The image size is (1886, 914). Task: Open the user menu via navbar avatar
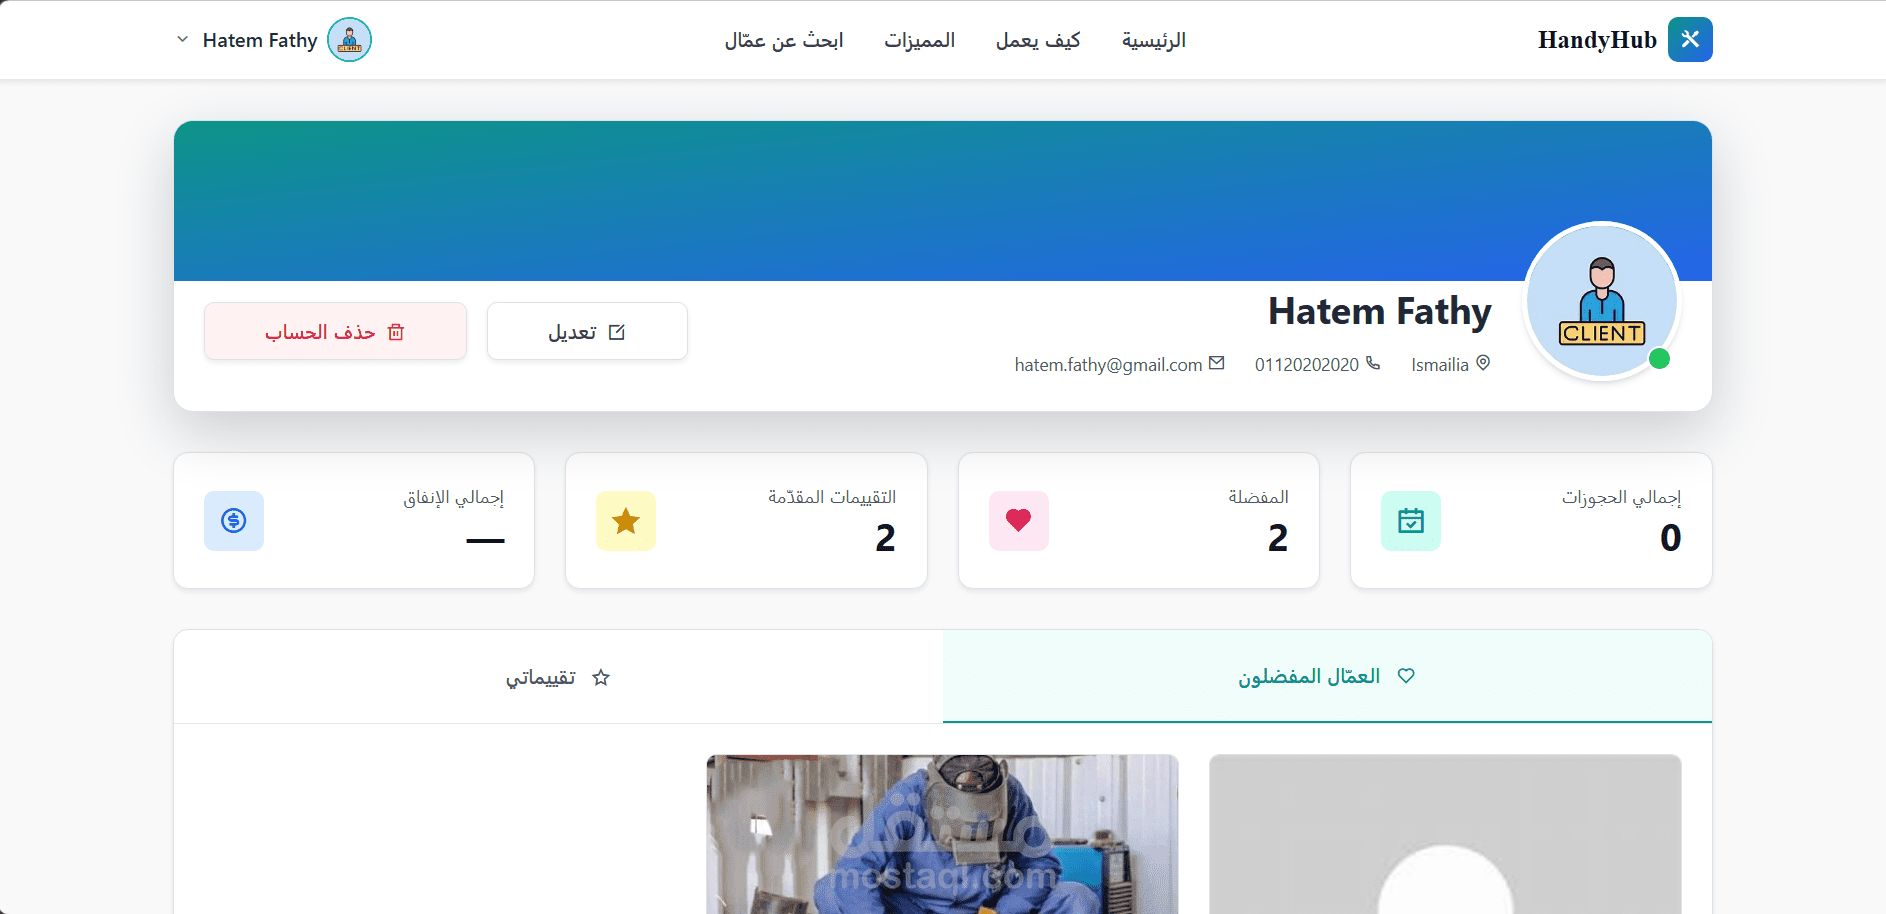point(349,39)
